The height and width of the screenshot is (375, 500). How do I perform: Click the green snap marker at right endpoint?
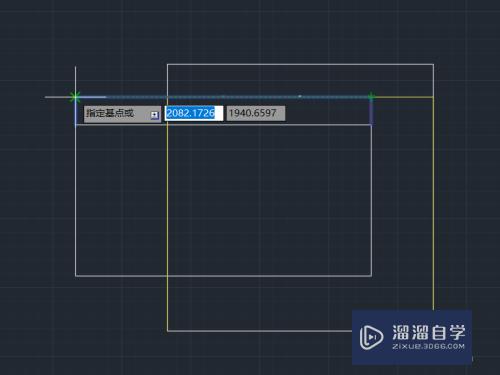tap(371, 97)
